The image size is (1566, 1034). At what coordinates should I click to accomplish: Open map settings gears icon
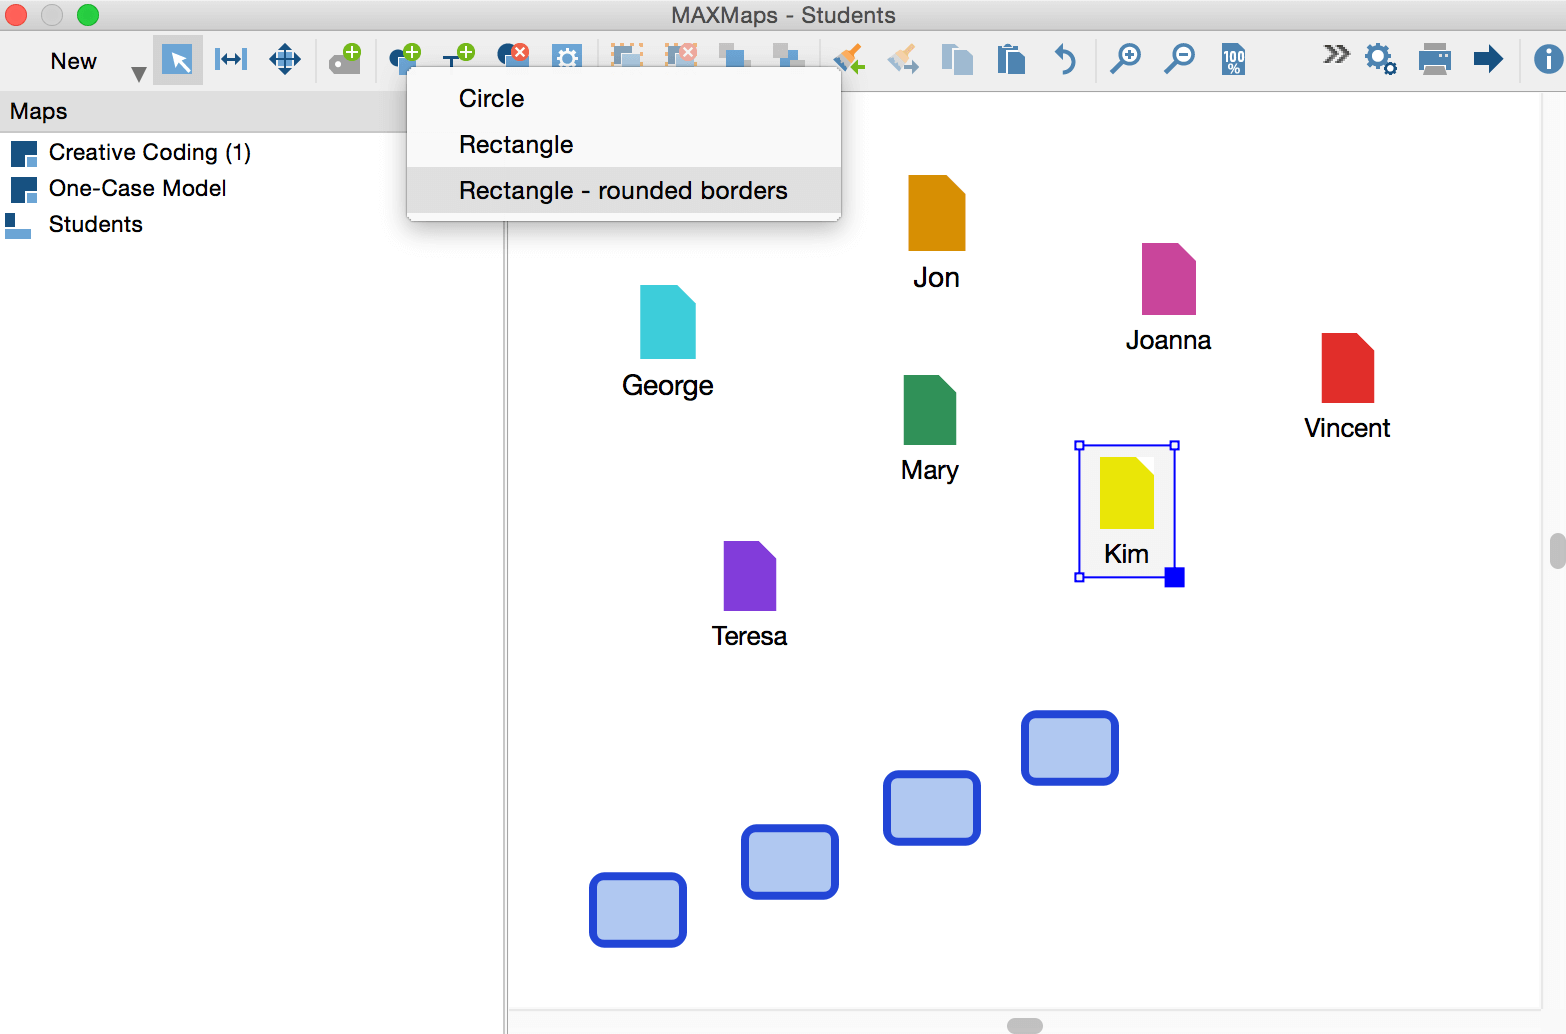pyautogui.click(x=1381, y=60)
